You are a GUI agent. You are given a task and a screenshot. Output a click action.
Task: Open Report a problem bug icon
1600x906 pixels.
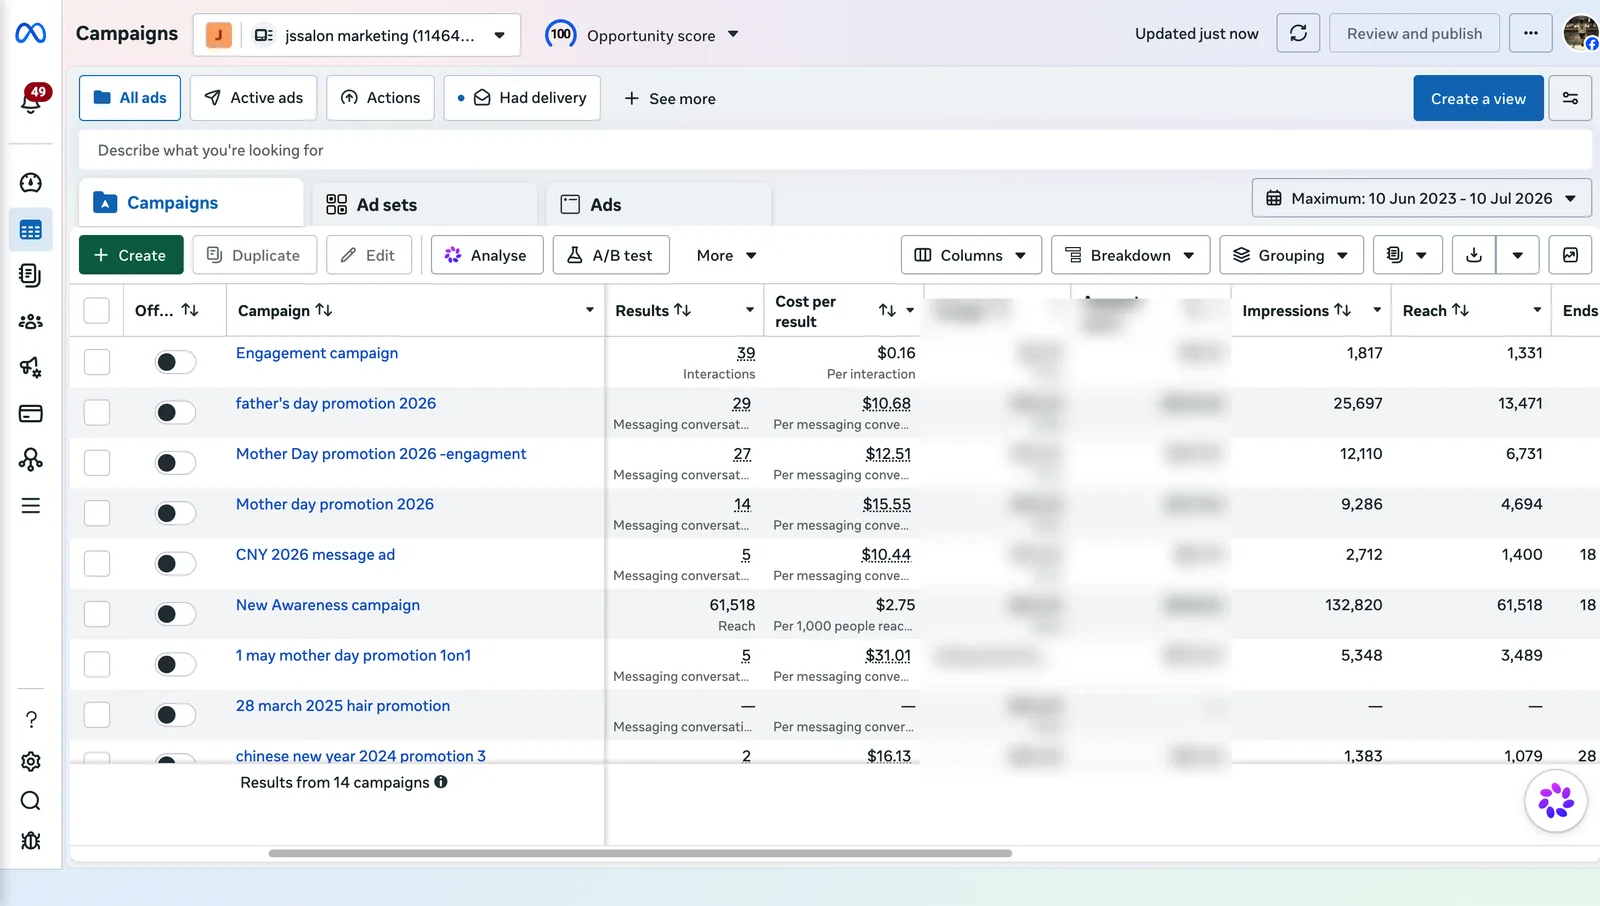(31, 841)
